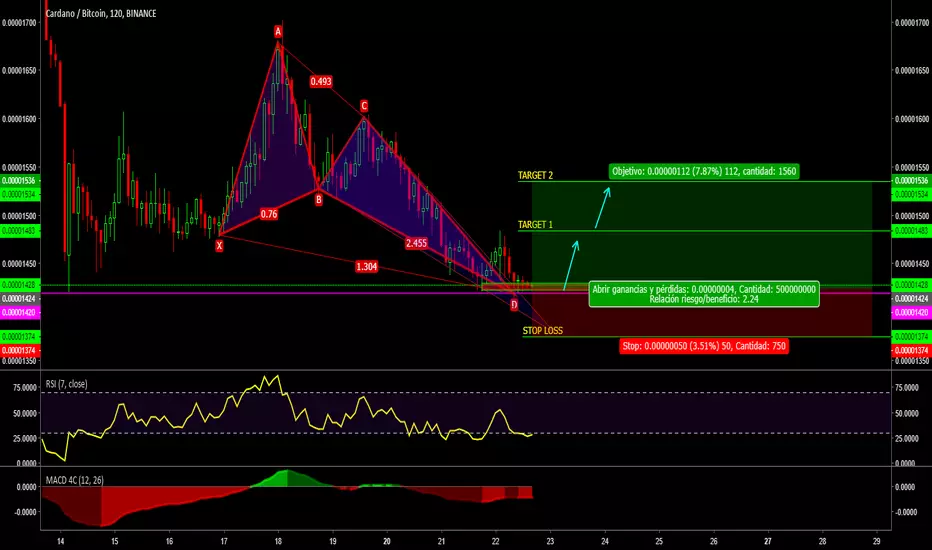The height and width of the screenshot is (550, 932).
Task: Click the date label 22 on time axis
Action: (x=496, y=541)
